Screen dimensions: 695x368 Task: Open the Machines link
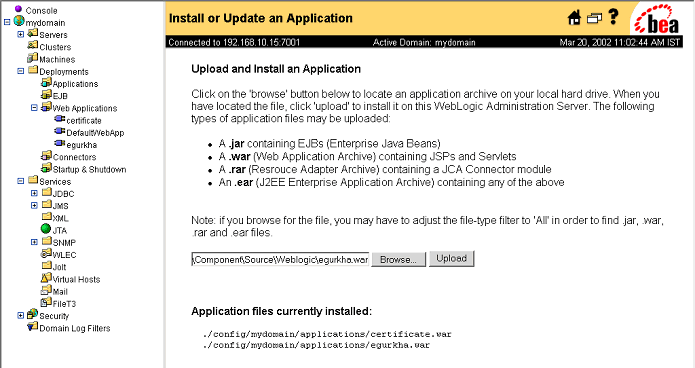click(57, 59)
